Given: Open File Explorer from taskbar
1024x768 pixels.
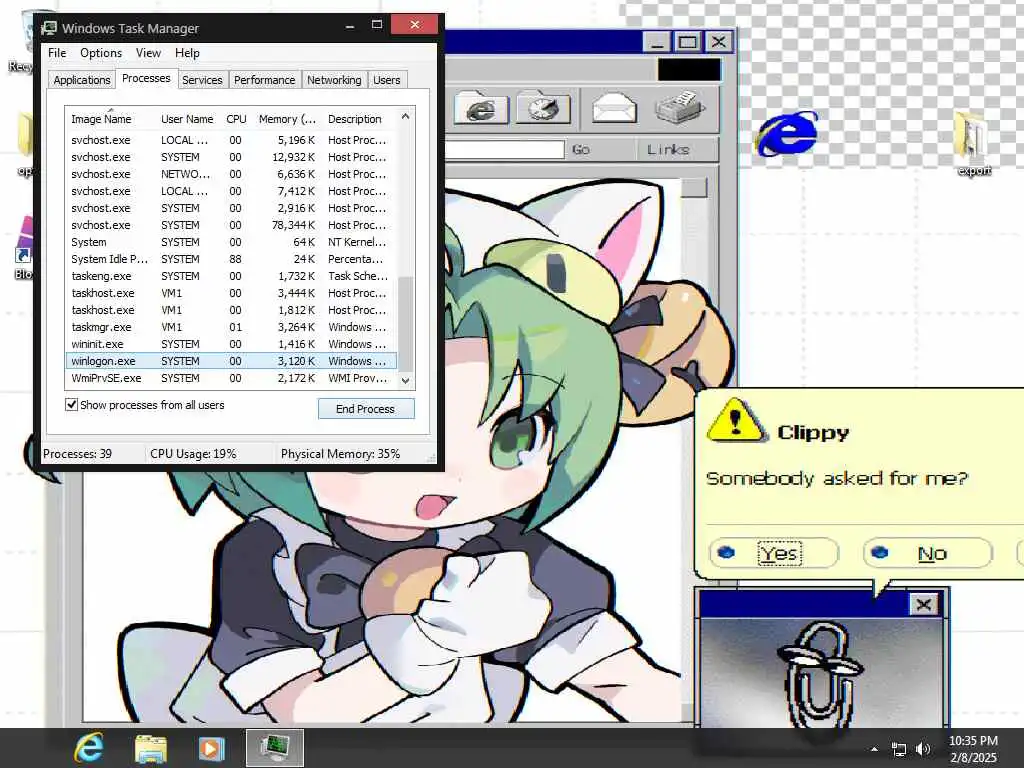Looking at the screenshot, I should (151, 748).
